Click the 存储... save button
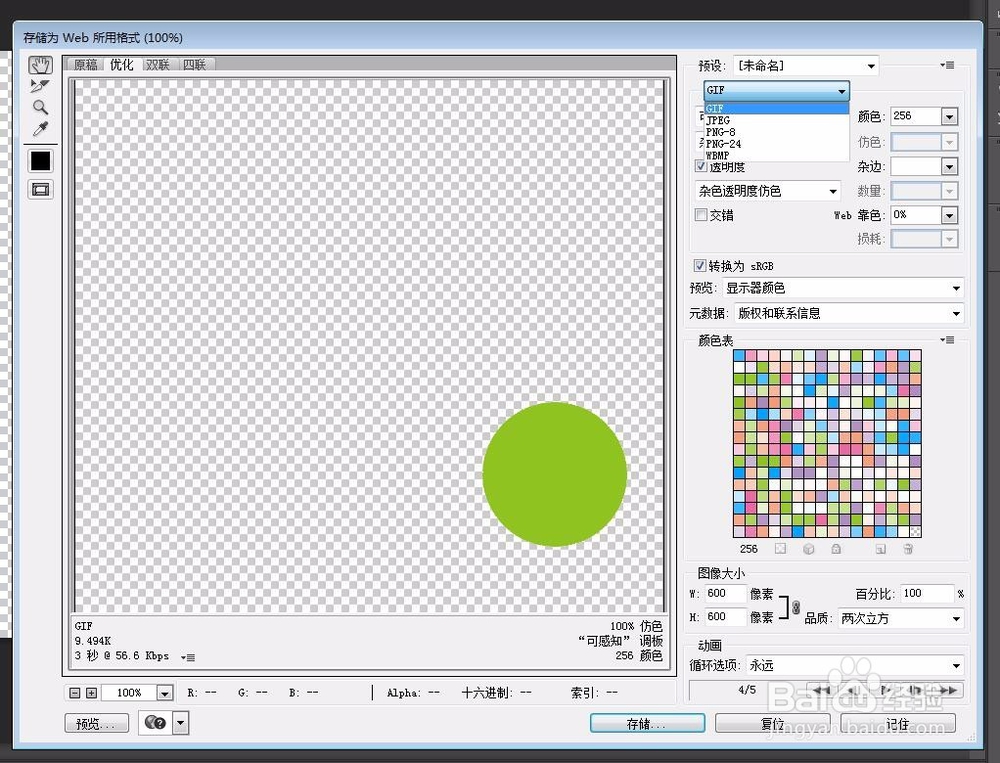 click(x=647, y=723)
